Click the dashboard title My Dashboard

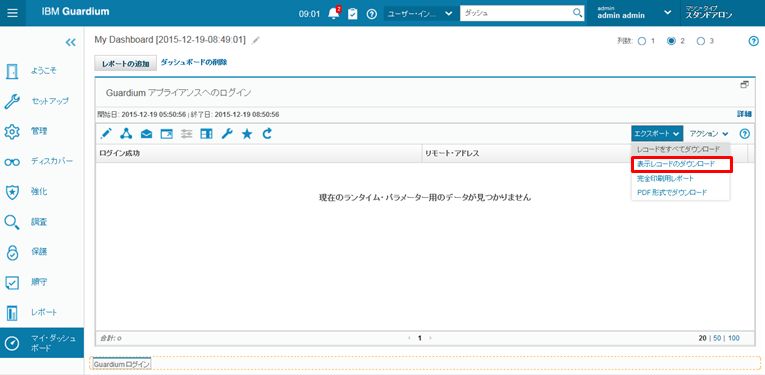click(x=170, y=40)
